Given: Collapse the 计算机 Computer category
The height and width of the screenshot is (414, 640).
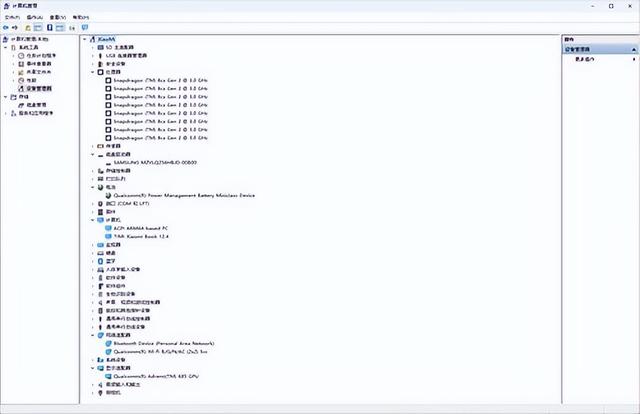Looking at the screenshot, I should pos(93,220).
